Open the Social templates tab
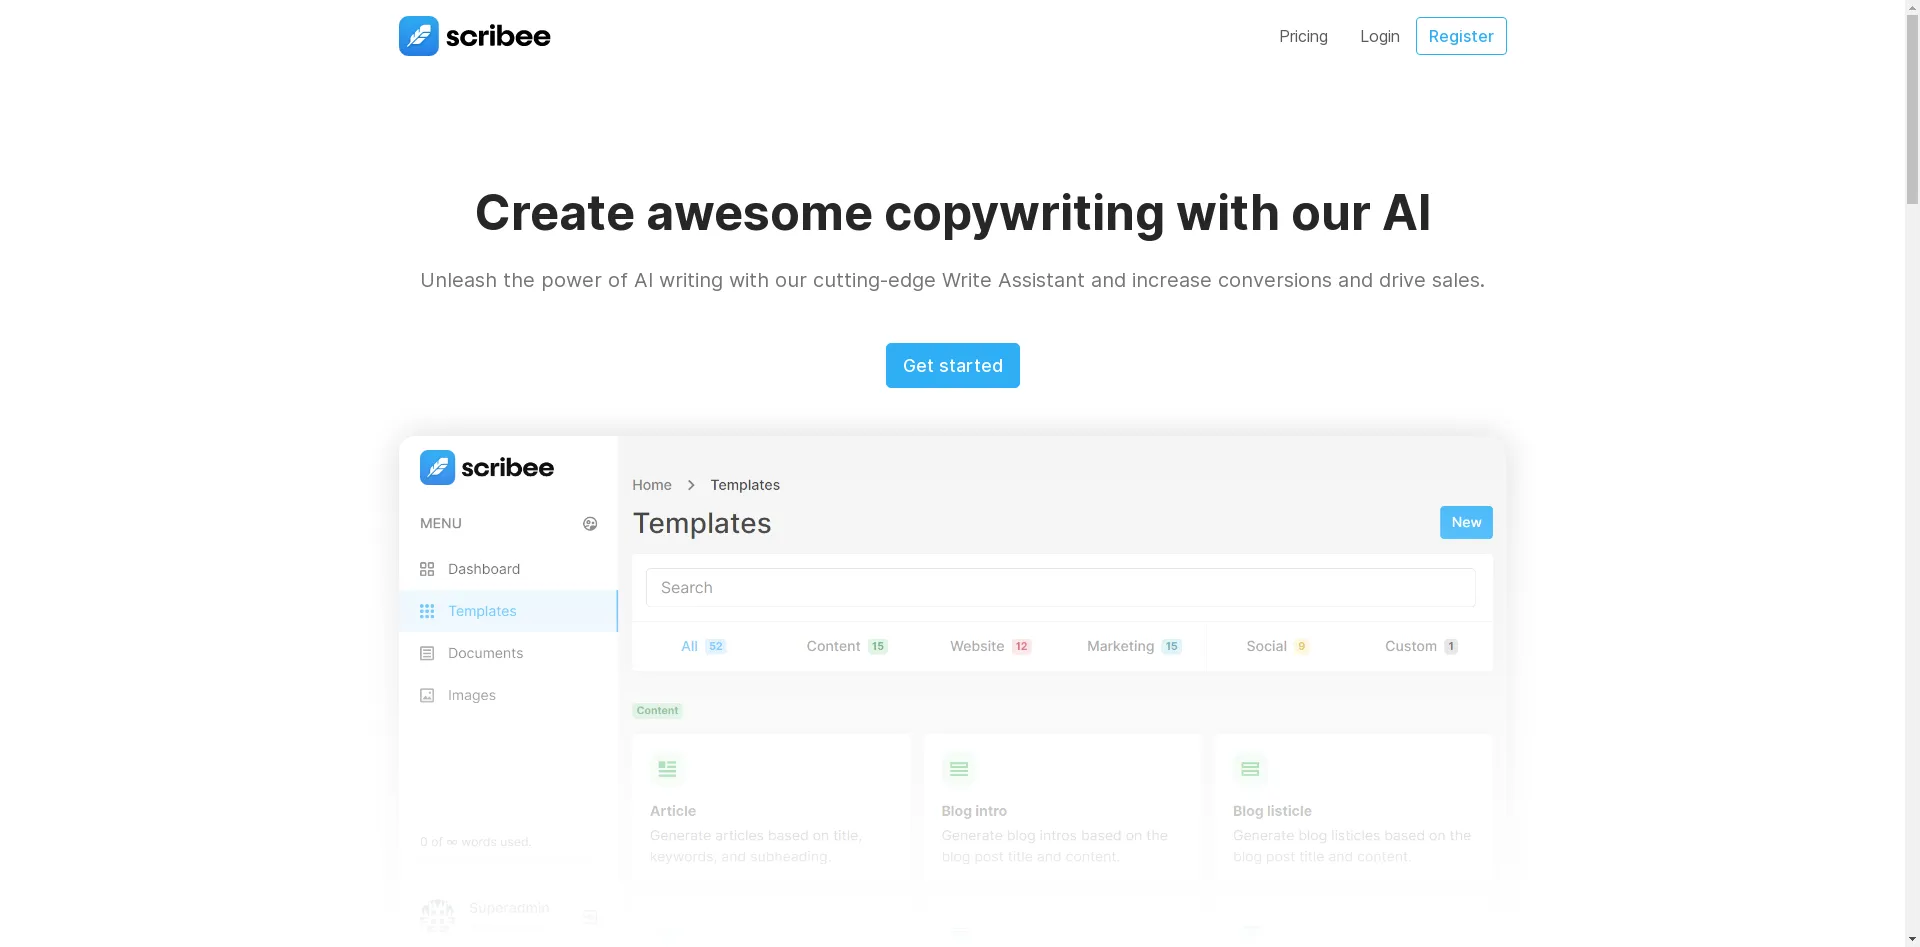Image resolution: width=1920 pixels, height=947 pixels. [x=1276, y=646]
